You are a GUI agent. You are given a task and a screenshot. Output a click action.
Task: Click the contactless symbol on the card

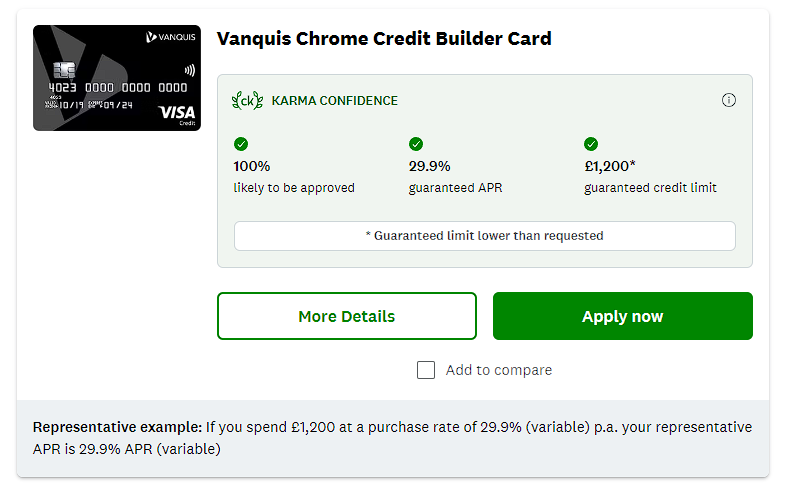[x=189, y=71]
